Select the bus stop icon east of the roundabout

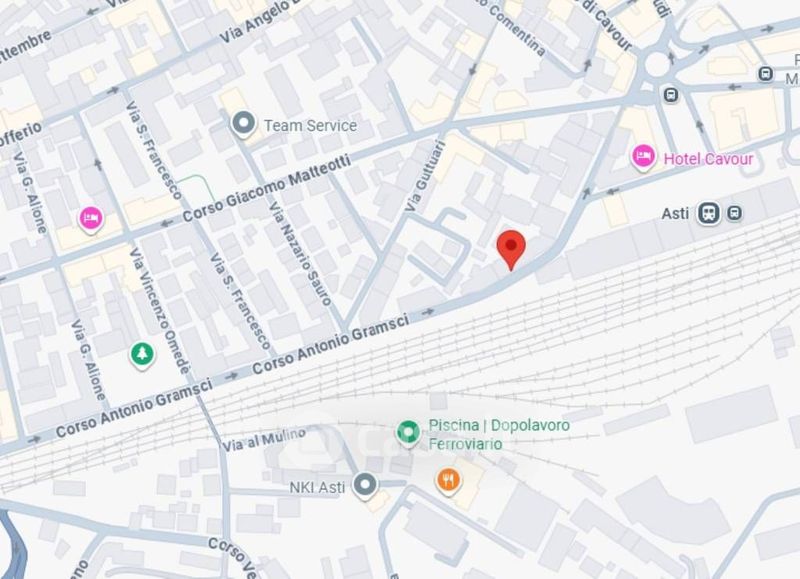(765, 73)
